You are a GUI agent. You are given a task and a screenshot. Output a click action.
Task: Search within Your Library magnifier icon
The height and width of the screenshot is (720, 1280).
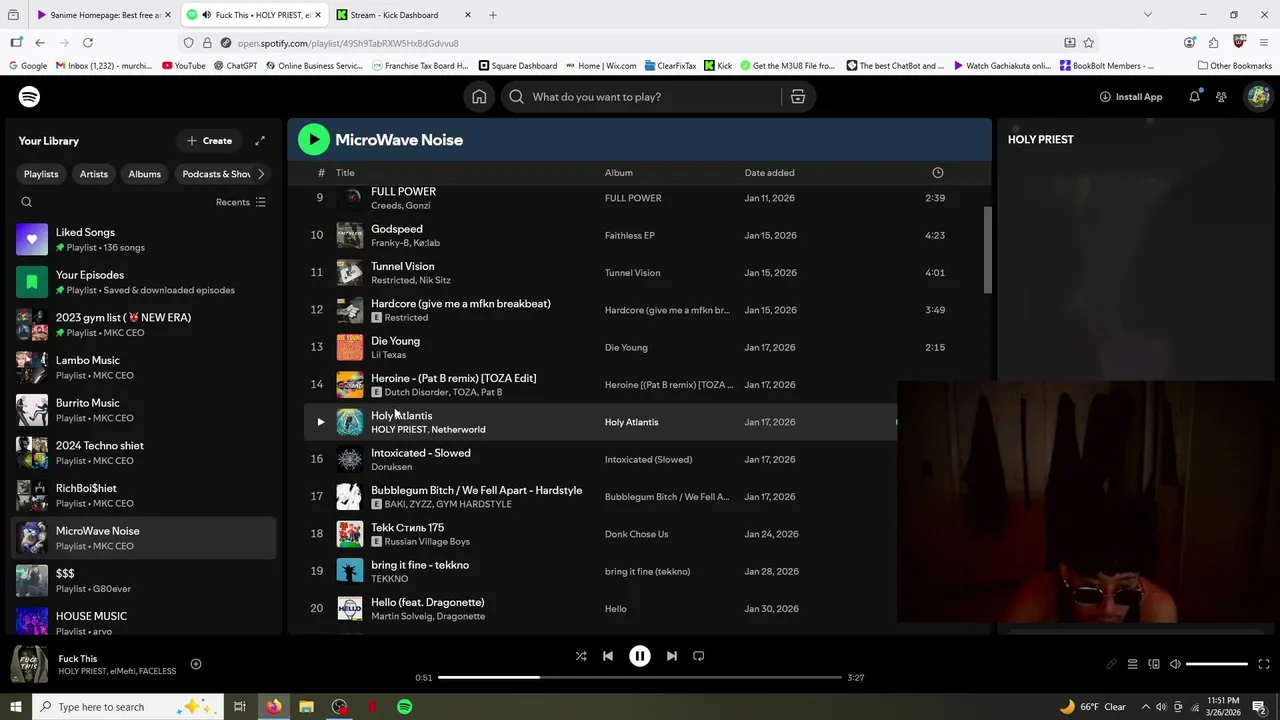(27, 202)
